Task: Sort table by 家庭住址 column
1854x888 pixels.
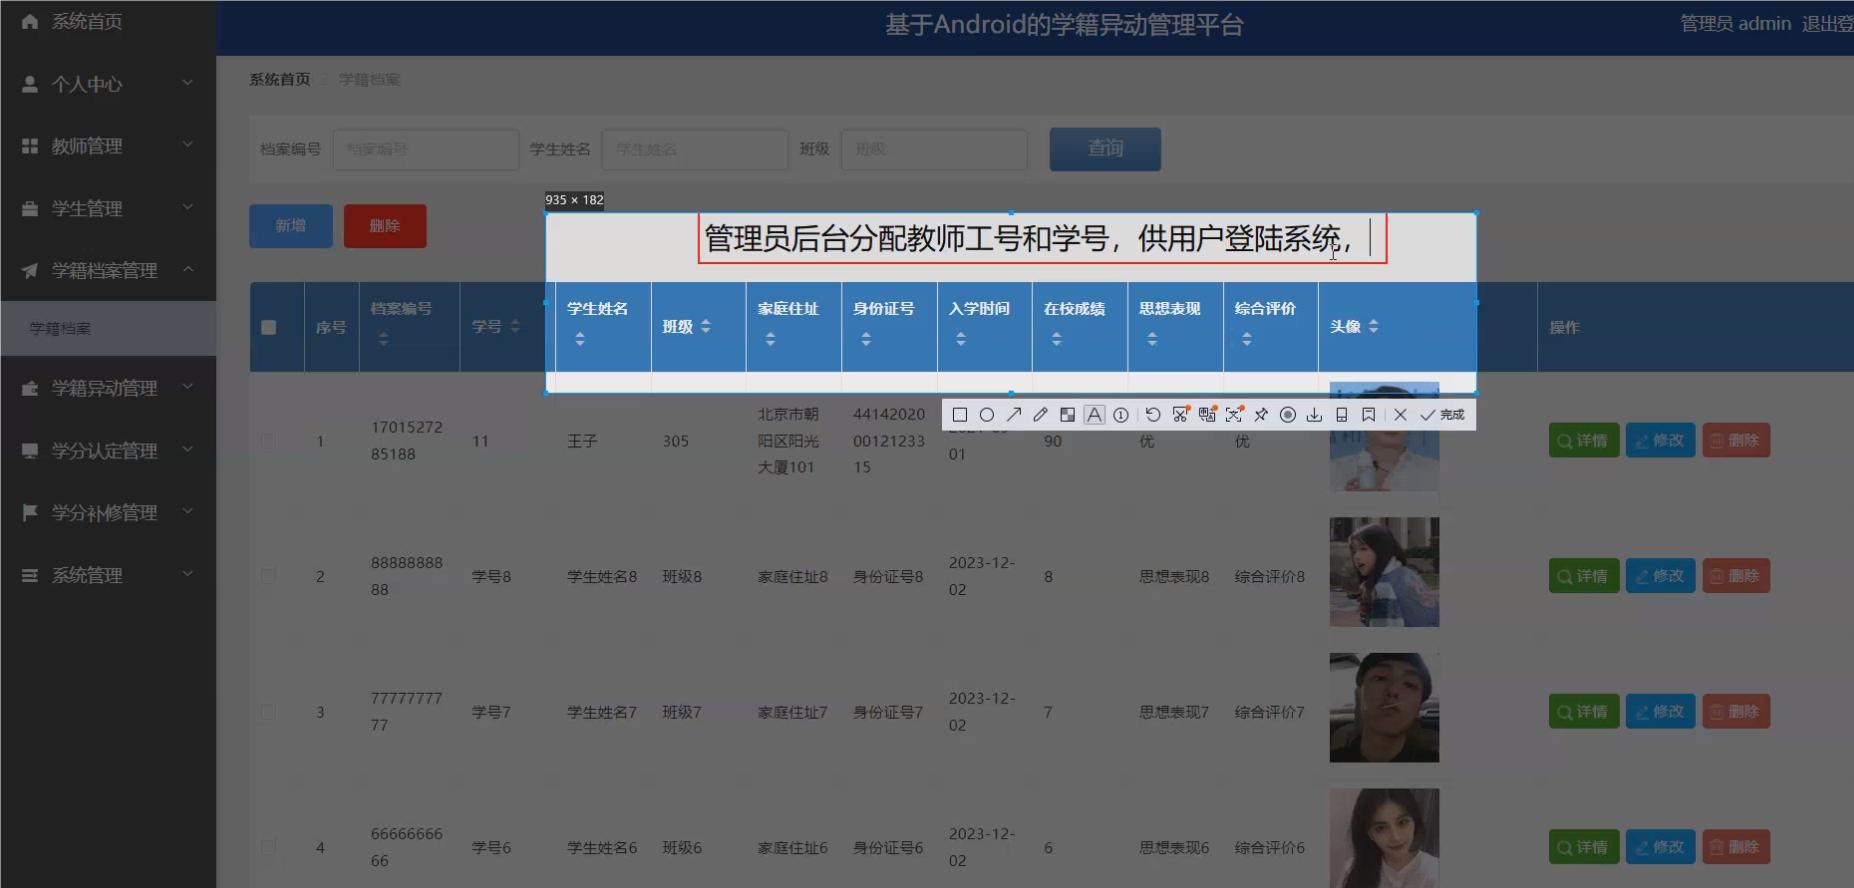Action: pyautogui.click(x=770, y=340)
